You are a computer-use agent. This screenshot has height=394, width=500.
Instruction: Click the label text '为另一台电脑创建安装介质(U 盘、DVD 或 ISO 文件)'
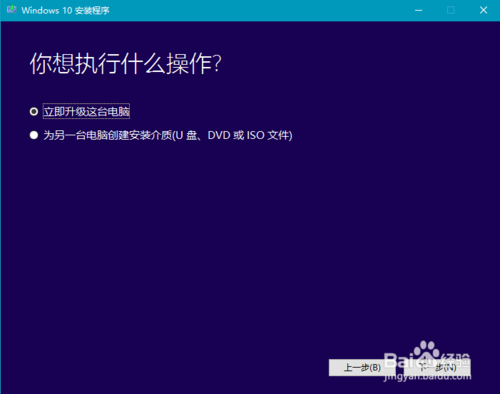[x=168, y=135]
